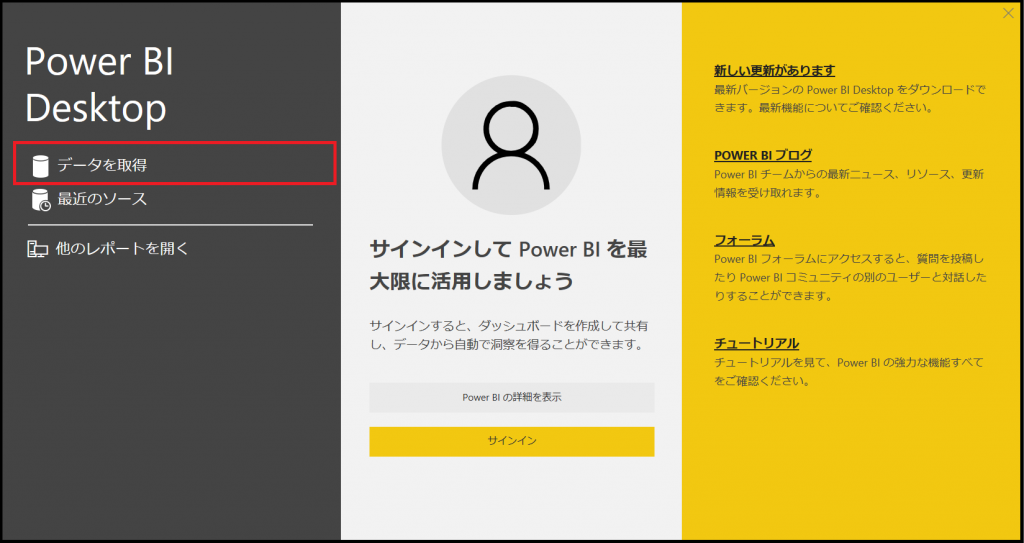Image resolution: width=1024 pixels, height=543 pixels.
Task: Open the 新しい更新があります link
Action: 775,71
